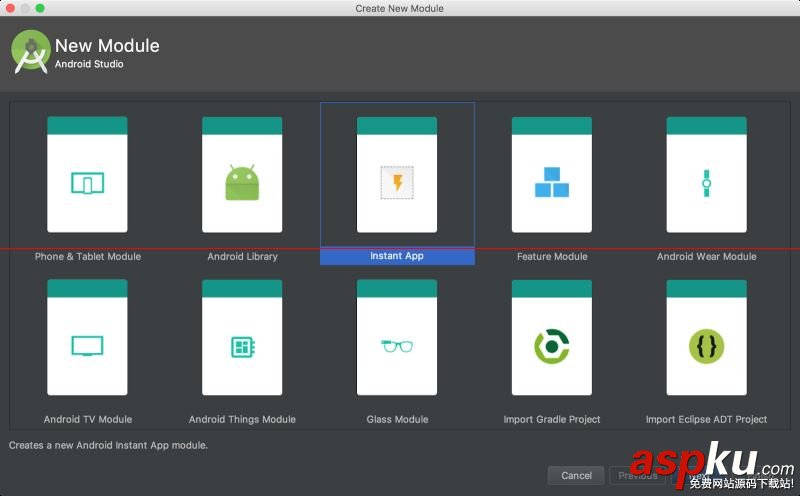Screen dimensions: 800x496
Task: Click the Import Eclipse ADT Project label
Action: [x=707, y=419]
